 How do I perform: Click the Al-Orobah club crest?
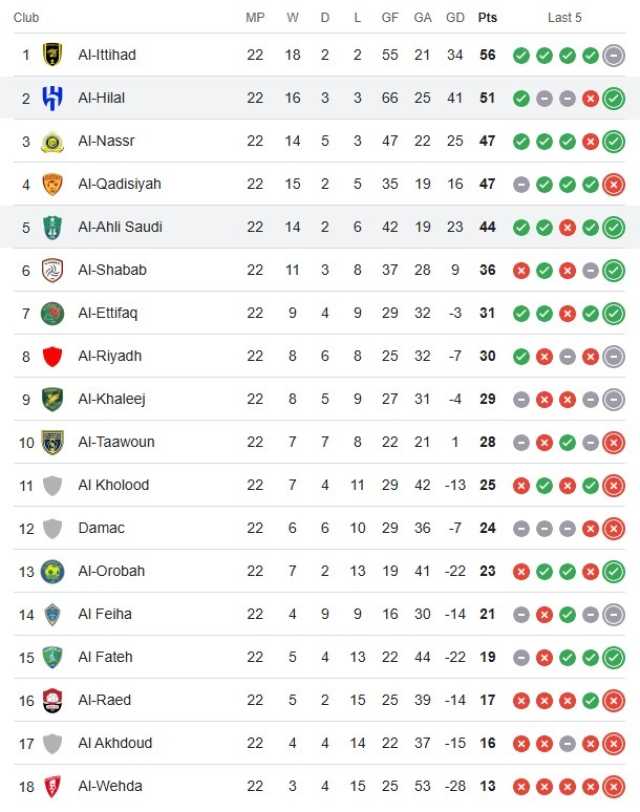click(52, 572)
